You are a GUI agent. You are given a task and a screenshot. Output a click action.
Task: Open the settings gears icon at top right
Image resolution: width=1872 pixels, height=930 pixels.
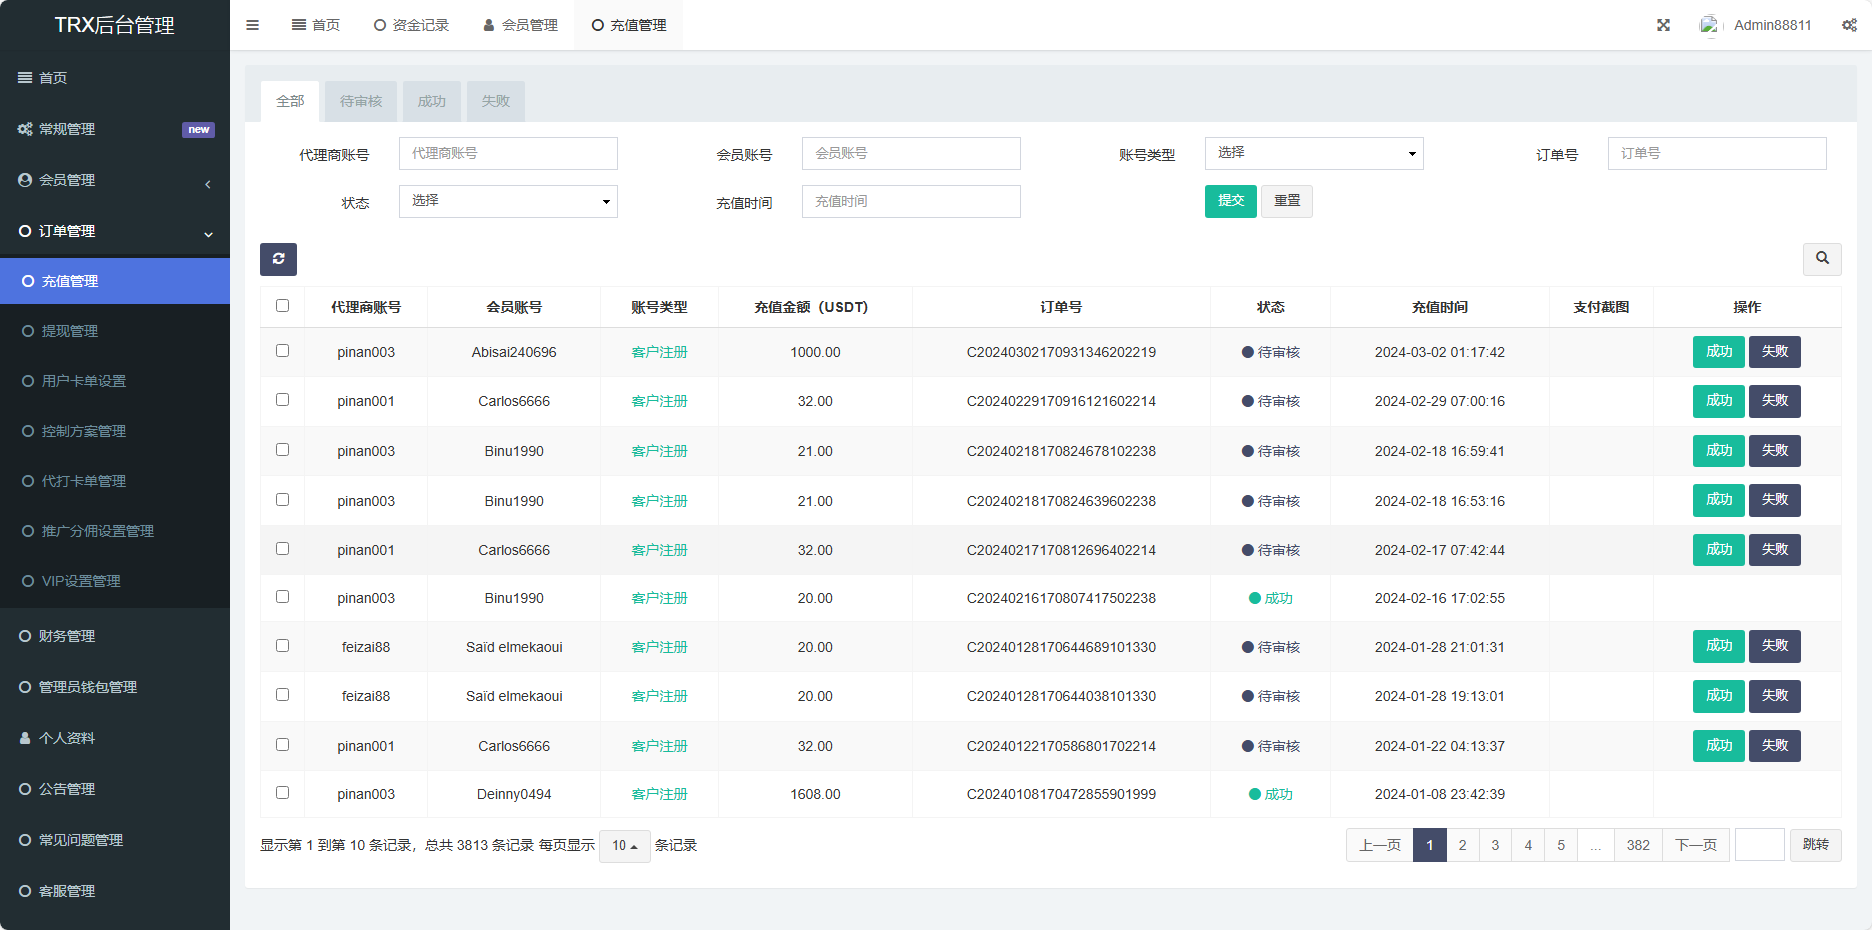(x=1849, y=25)
